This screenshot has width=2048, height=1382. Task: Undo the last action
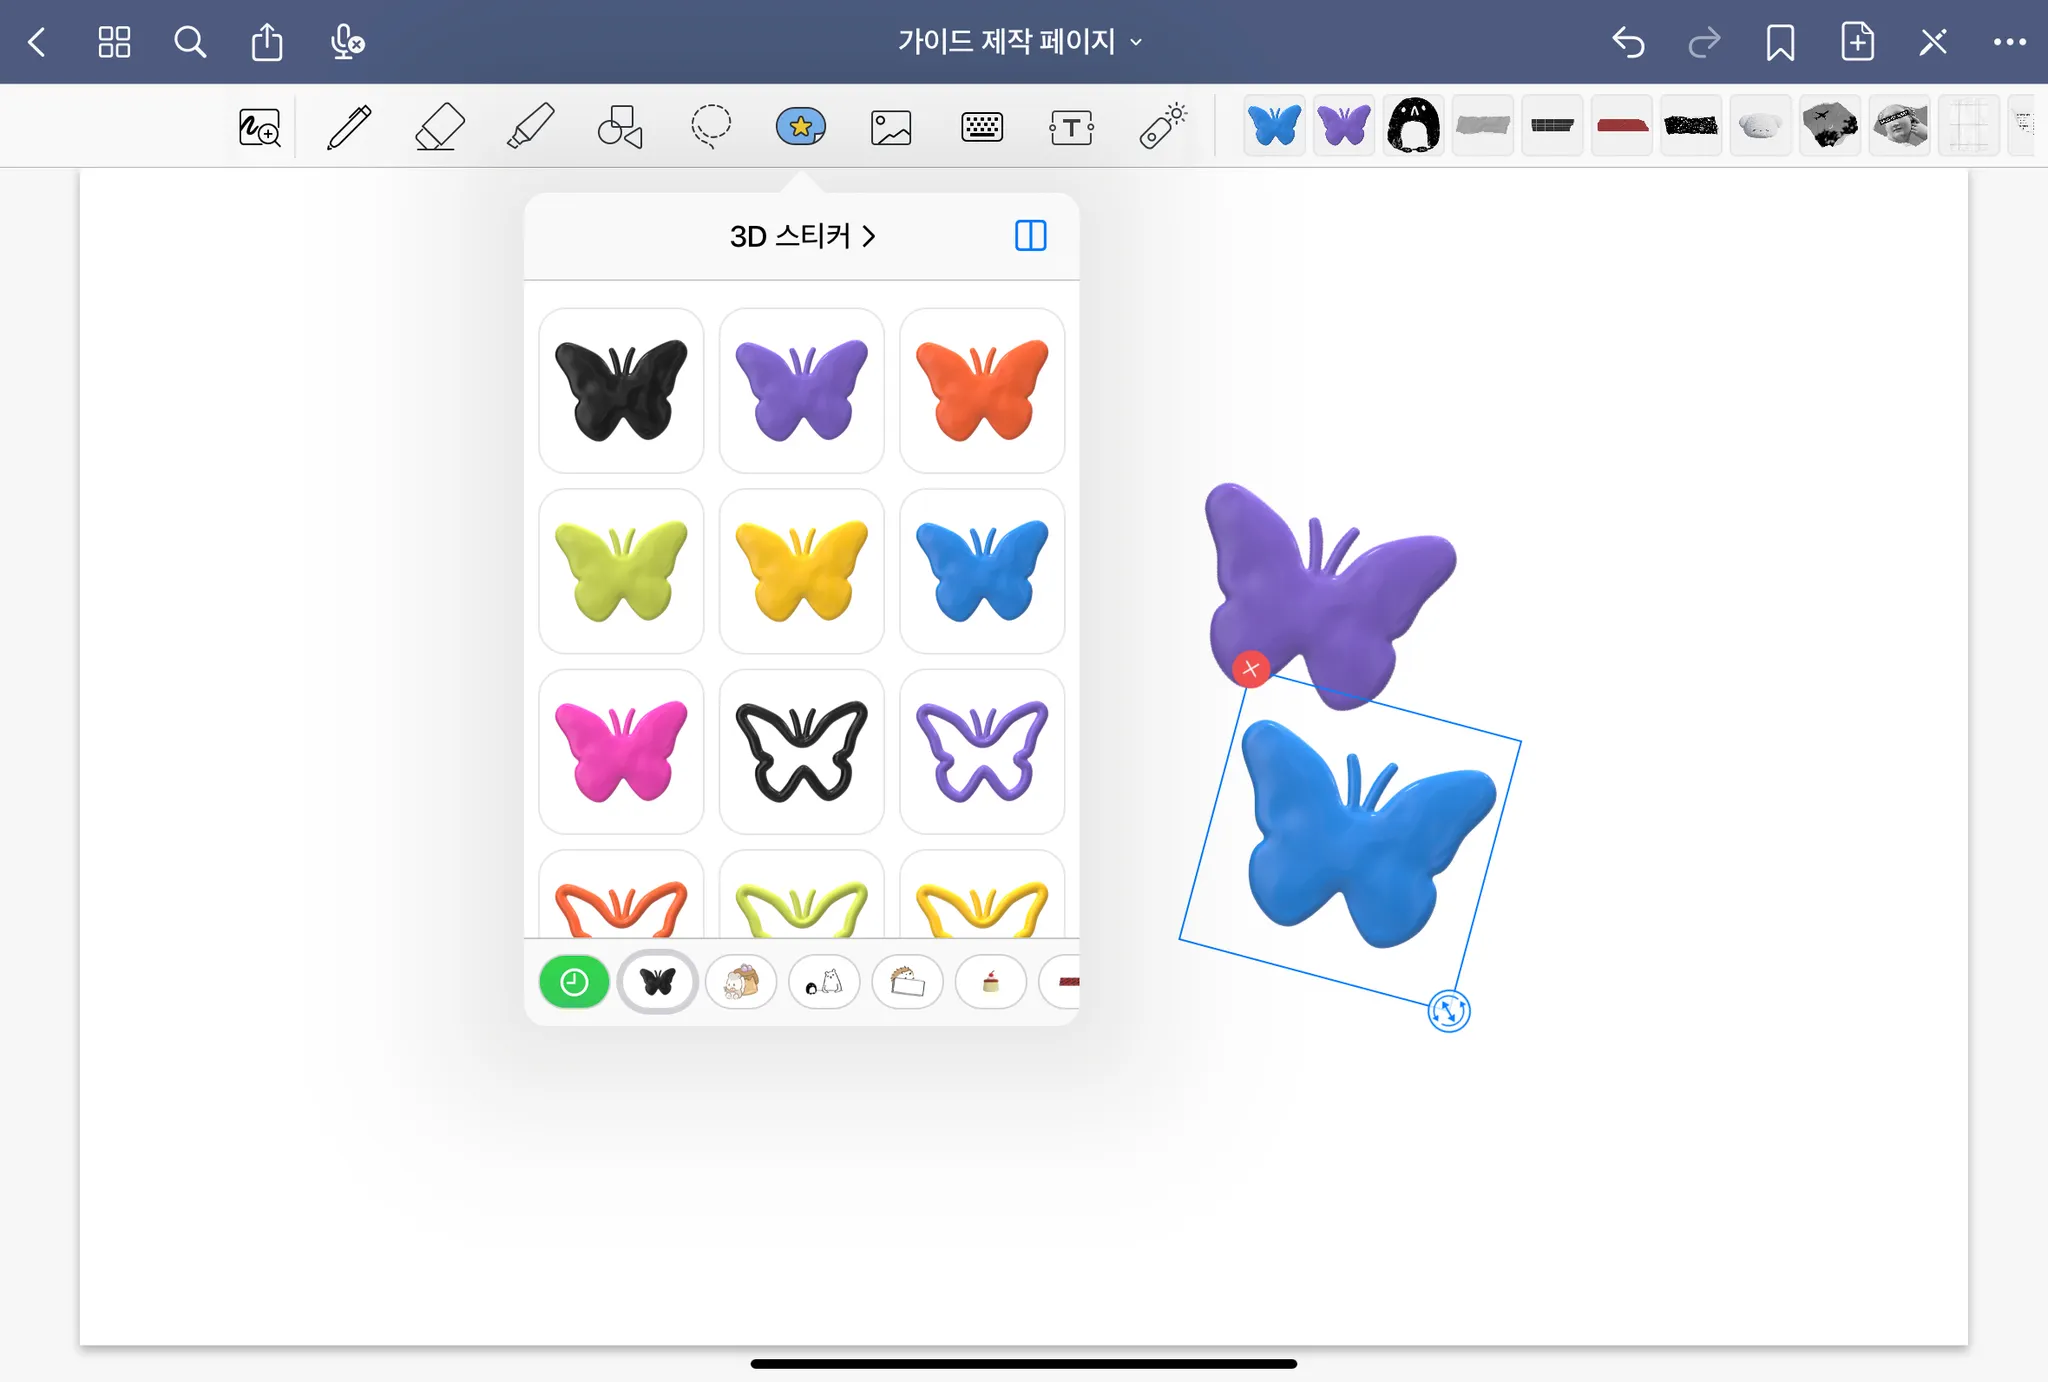click(x=1628, y=42)
